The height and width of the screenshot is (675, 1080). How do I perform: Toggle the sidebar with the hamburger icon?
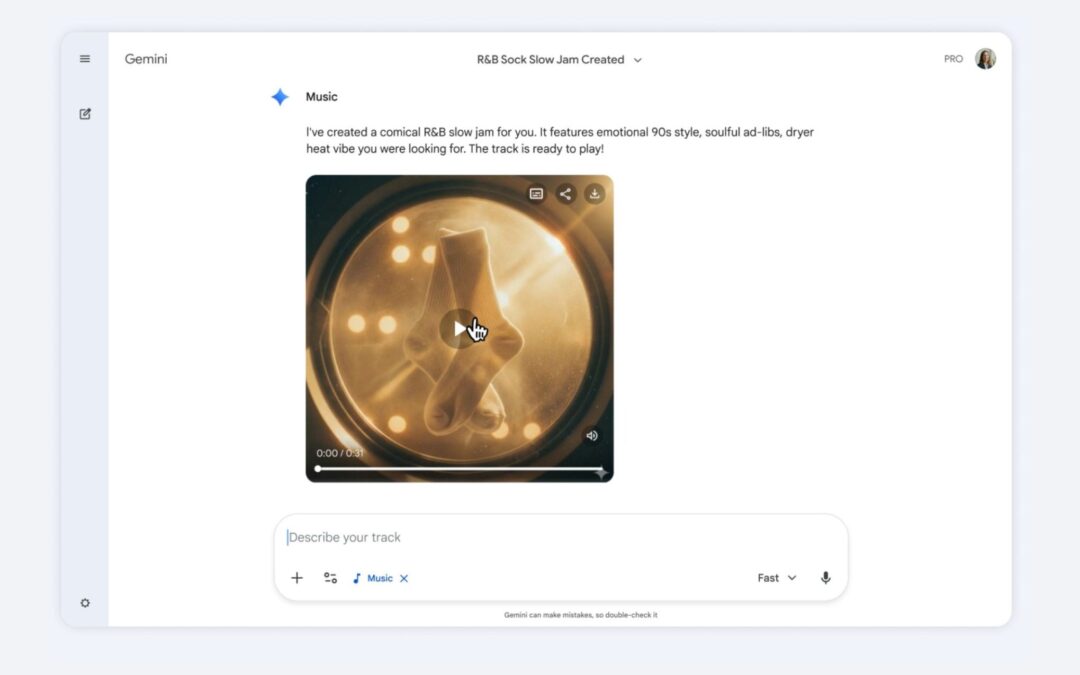(x=85, y=58)
